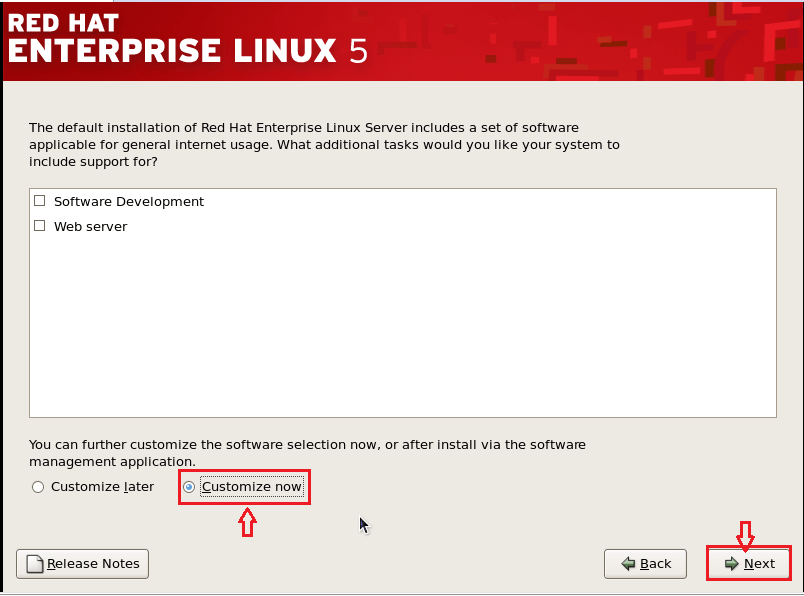The image size is (804, 596).
Task: Click the Release Notes document icon
Action: click(x=35, y=564)
